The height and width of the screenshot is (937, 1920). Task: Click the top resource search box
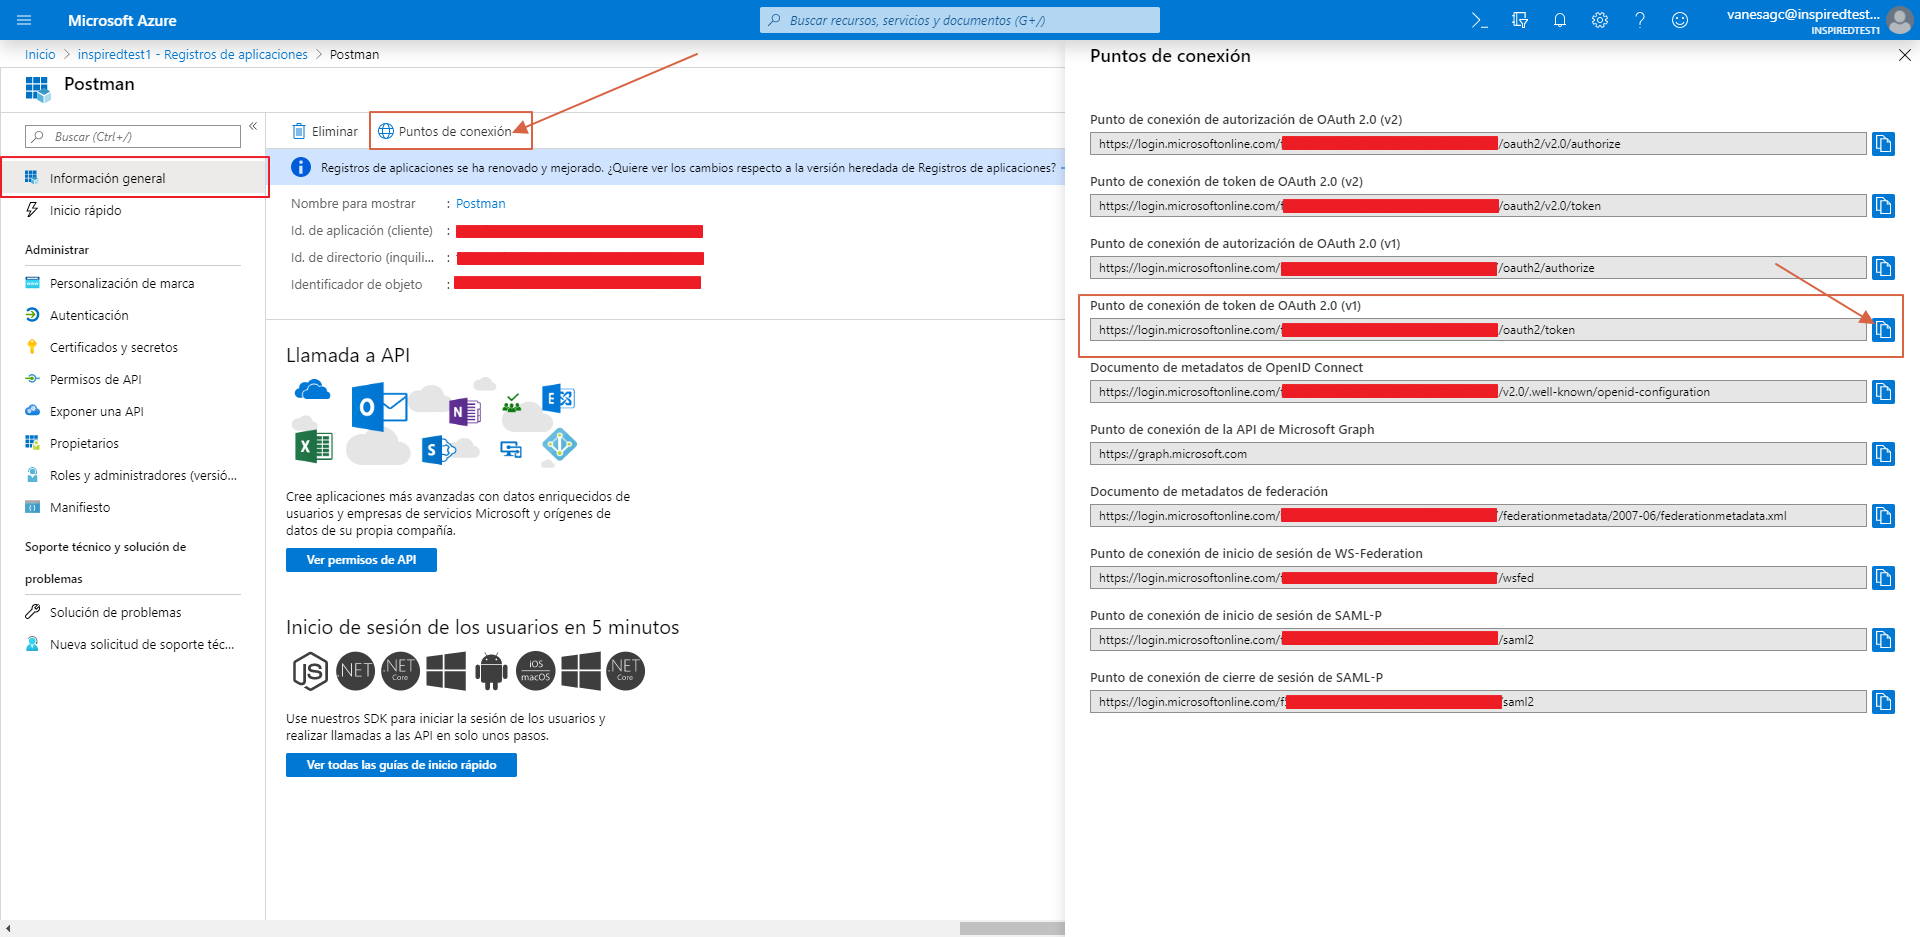point(960,20)
